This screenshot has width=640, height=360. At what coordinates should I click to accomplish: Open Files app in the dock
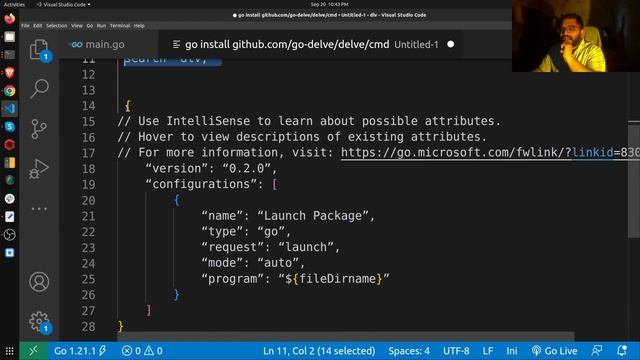[x=9, y=37]
